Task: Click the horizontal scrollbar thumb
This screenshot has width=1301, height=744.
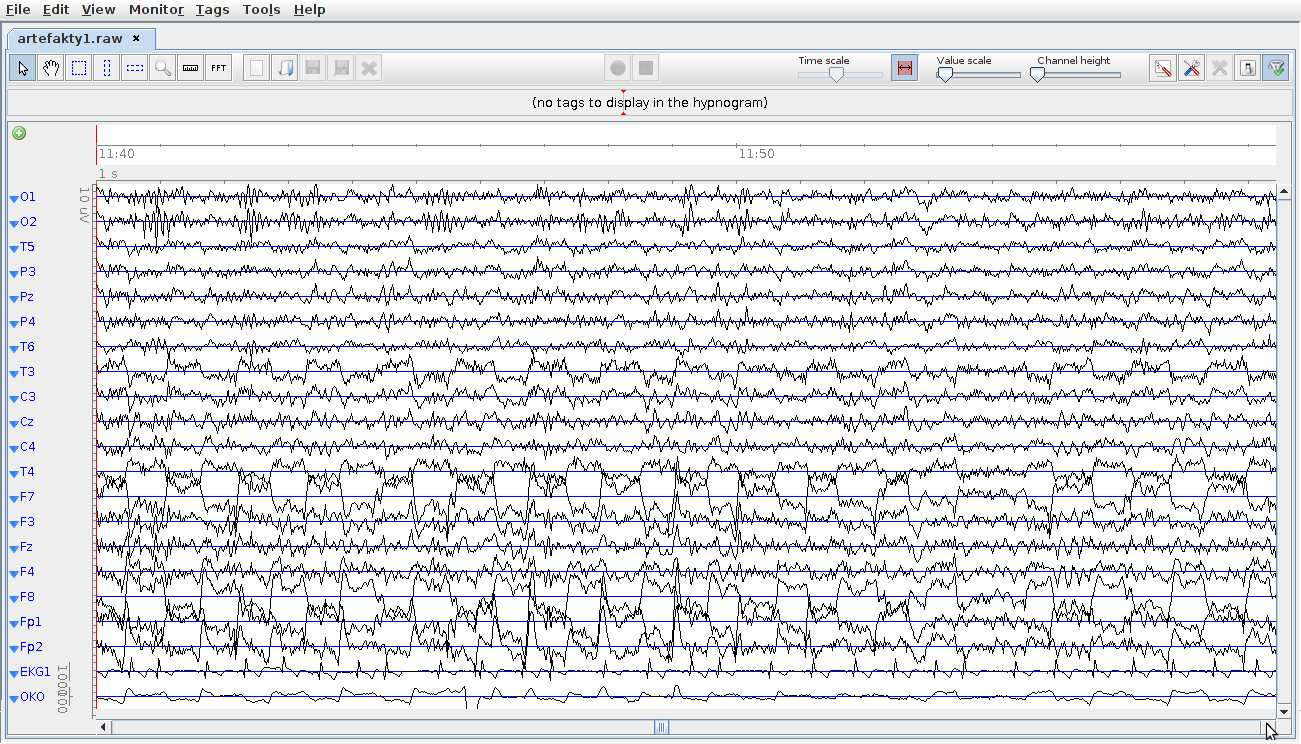Action: pyautogui.click(x=661, y=728)
